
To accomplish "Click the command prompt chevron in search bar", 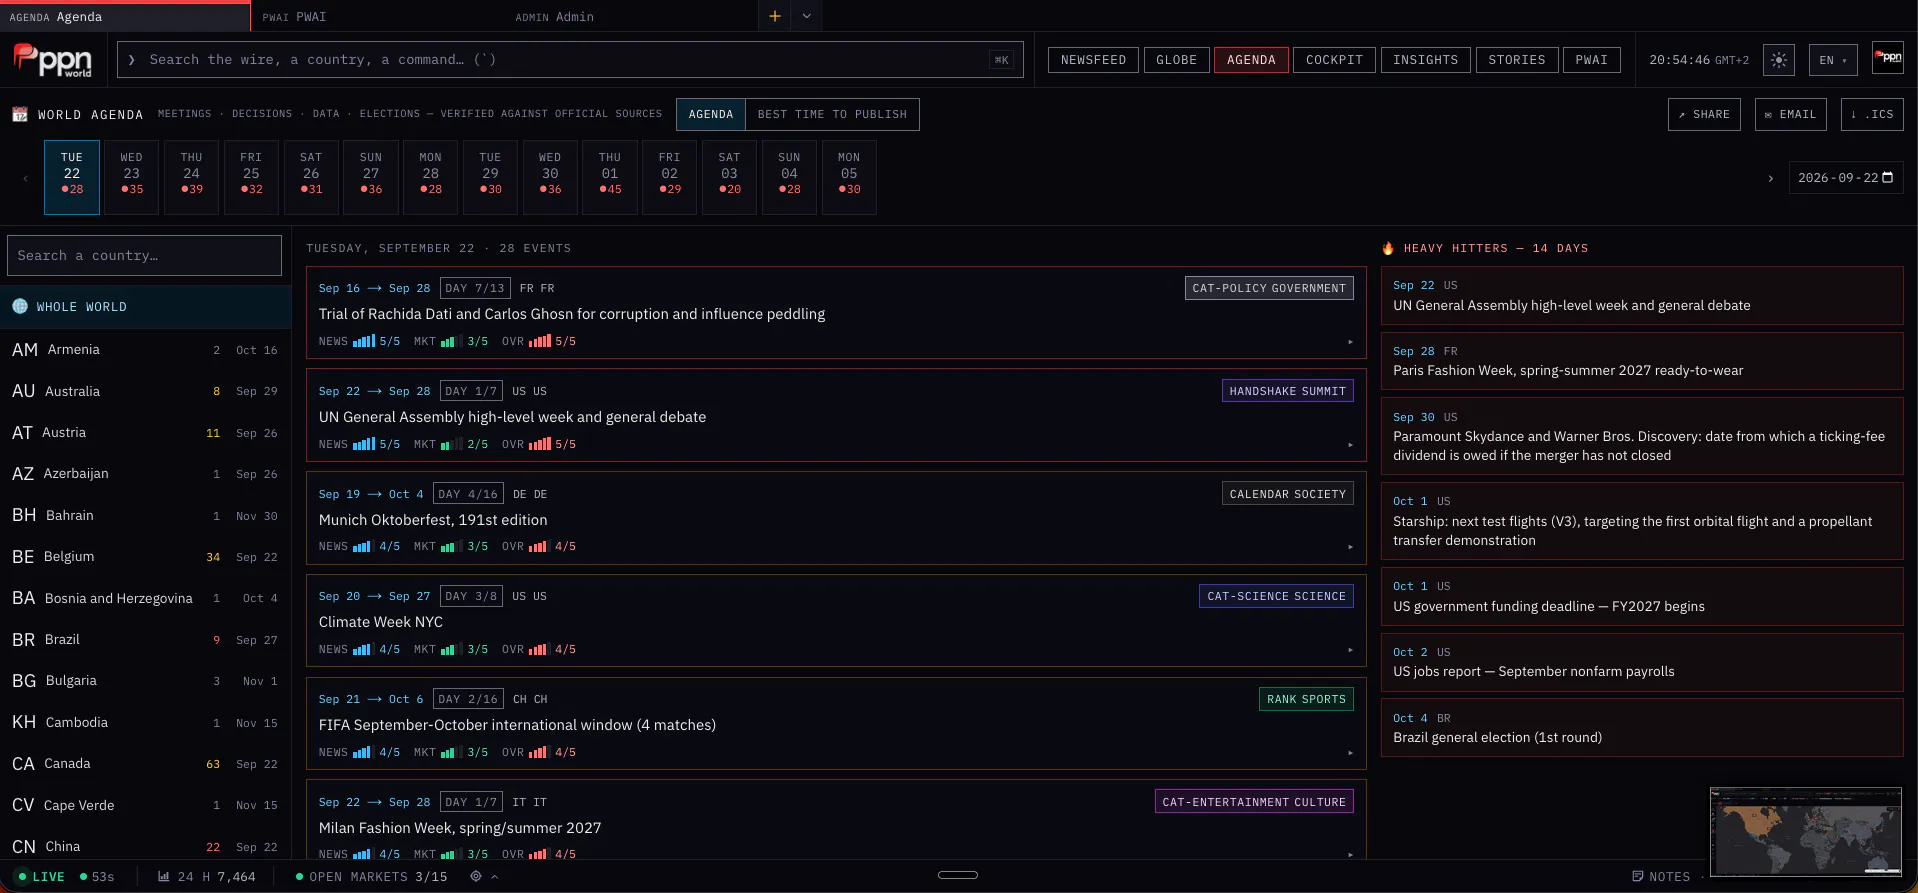I will point(131,60).
